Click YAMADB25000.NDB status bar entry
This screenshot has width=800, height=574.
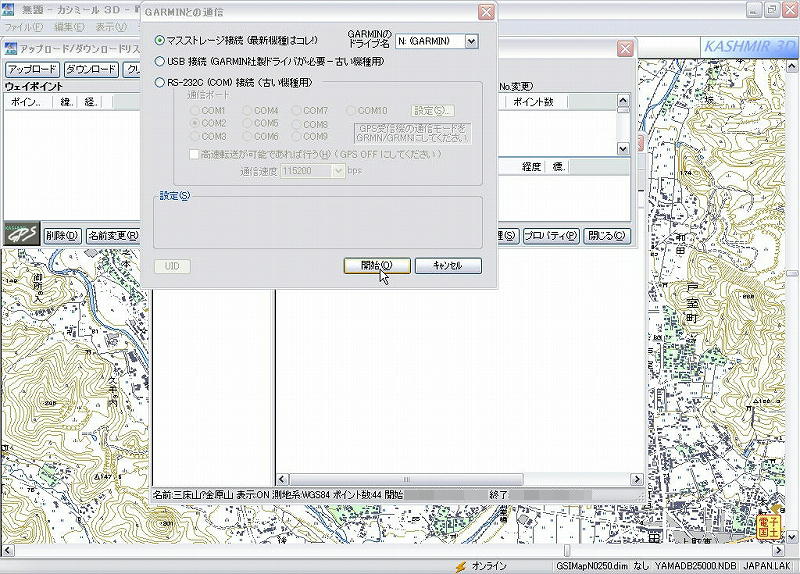(x=695, y=566)
